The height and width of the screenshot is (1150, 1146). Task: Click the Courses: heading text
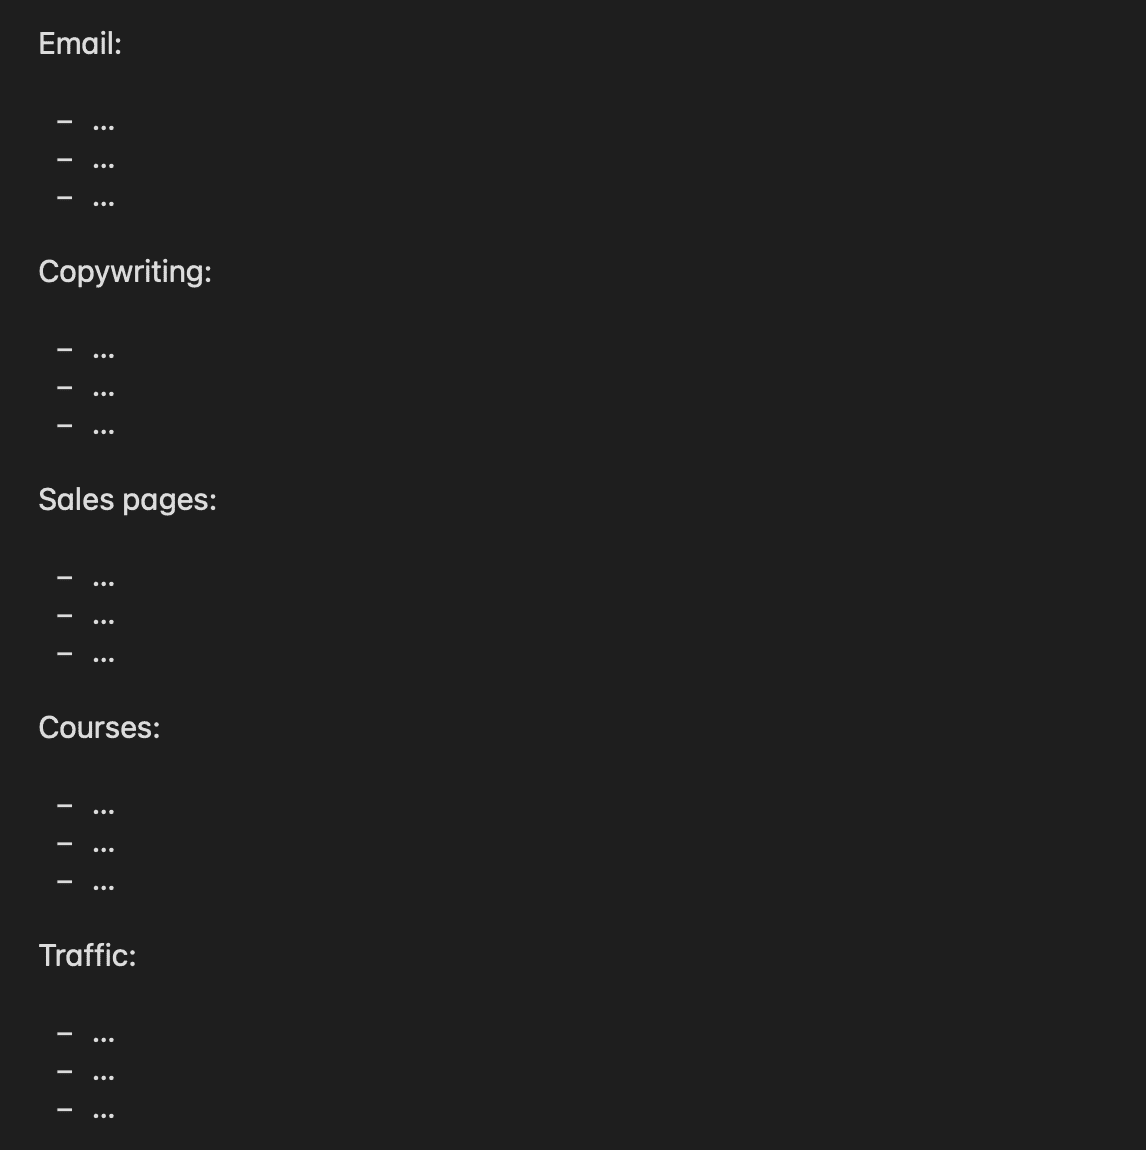[x=99, y=728]
